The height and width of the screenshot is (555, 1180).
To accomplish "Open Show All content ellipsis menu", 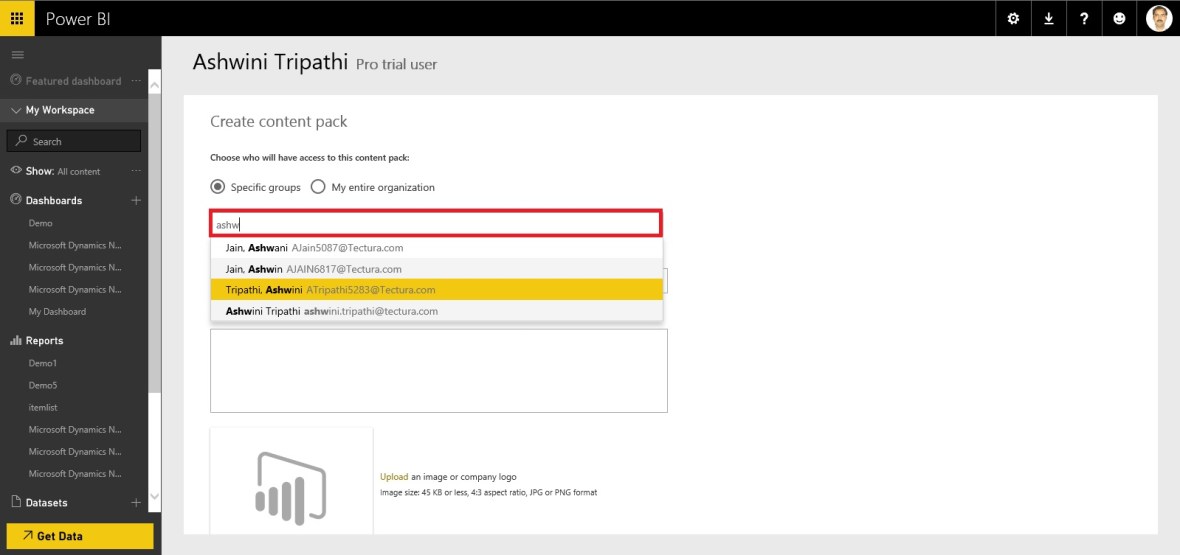I will (136, 171).
